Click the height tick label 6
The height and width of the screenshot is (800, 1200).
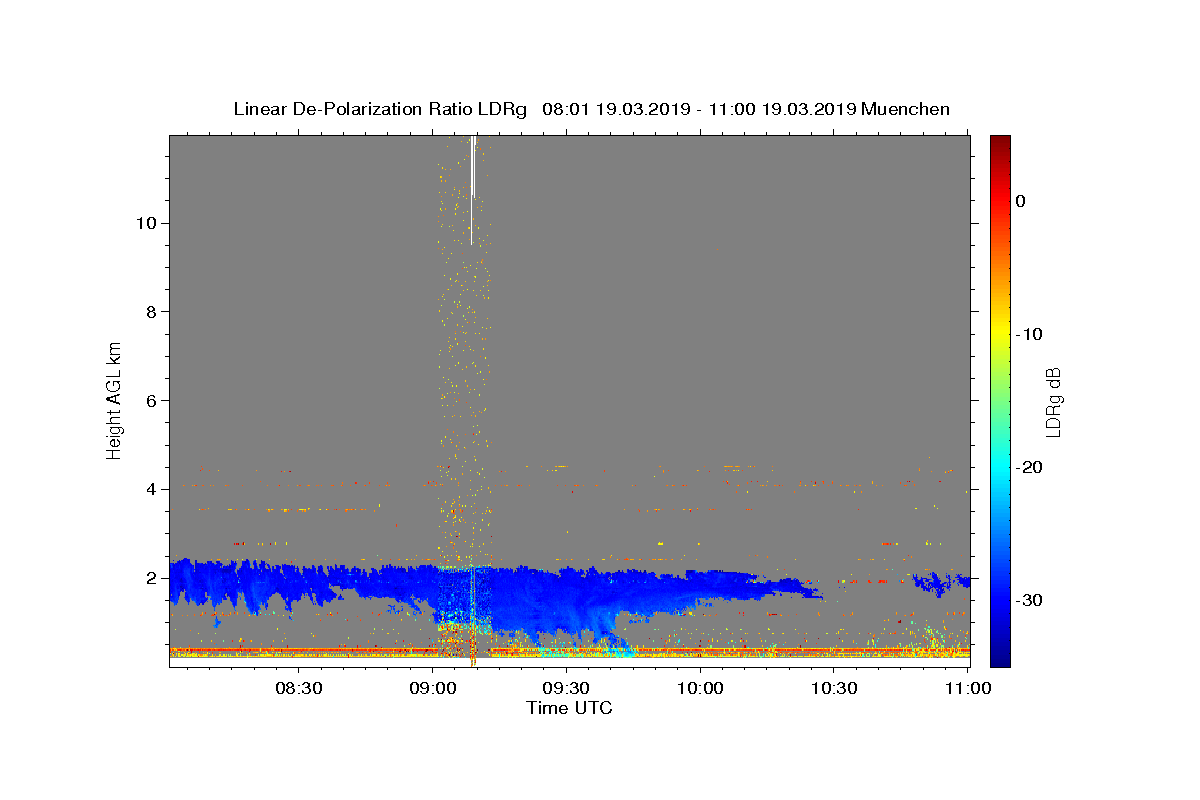point(150,400)
